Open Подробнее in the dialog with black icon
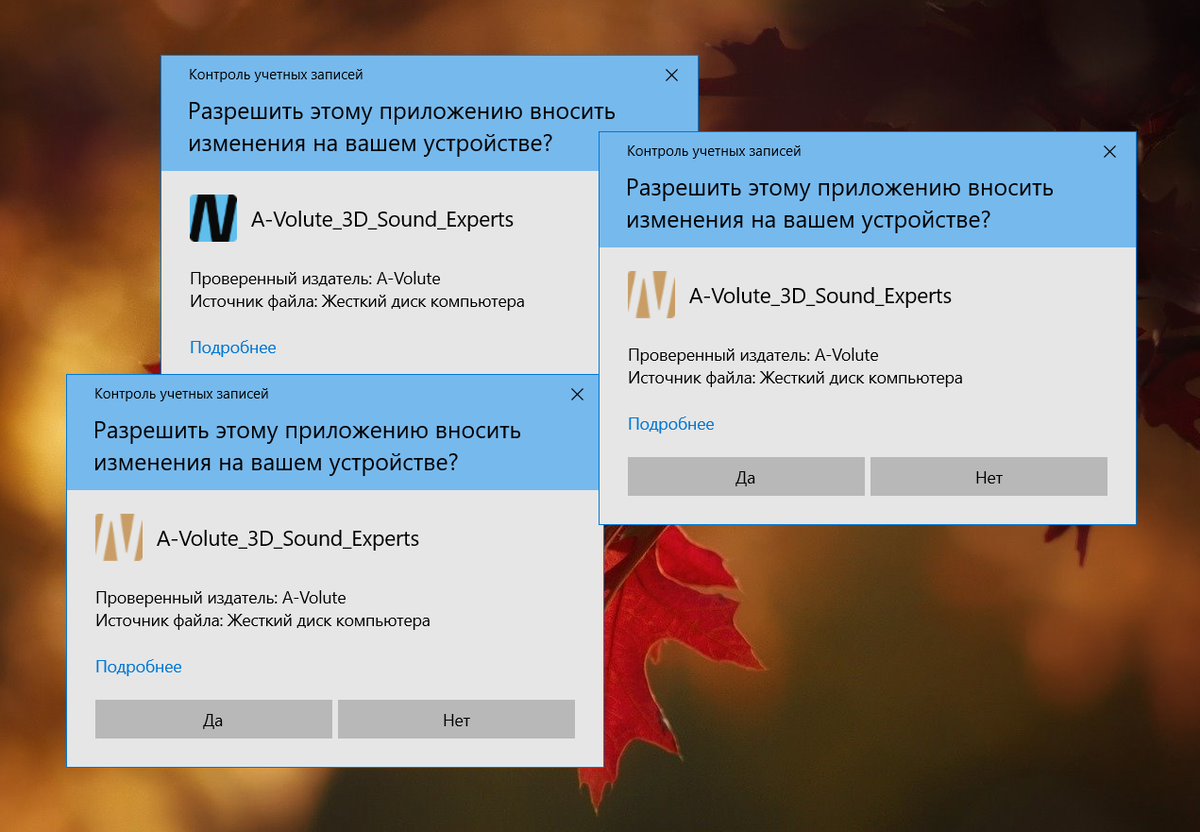 tap(233, 347)
